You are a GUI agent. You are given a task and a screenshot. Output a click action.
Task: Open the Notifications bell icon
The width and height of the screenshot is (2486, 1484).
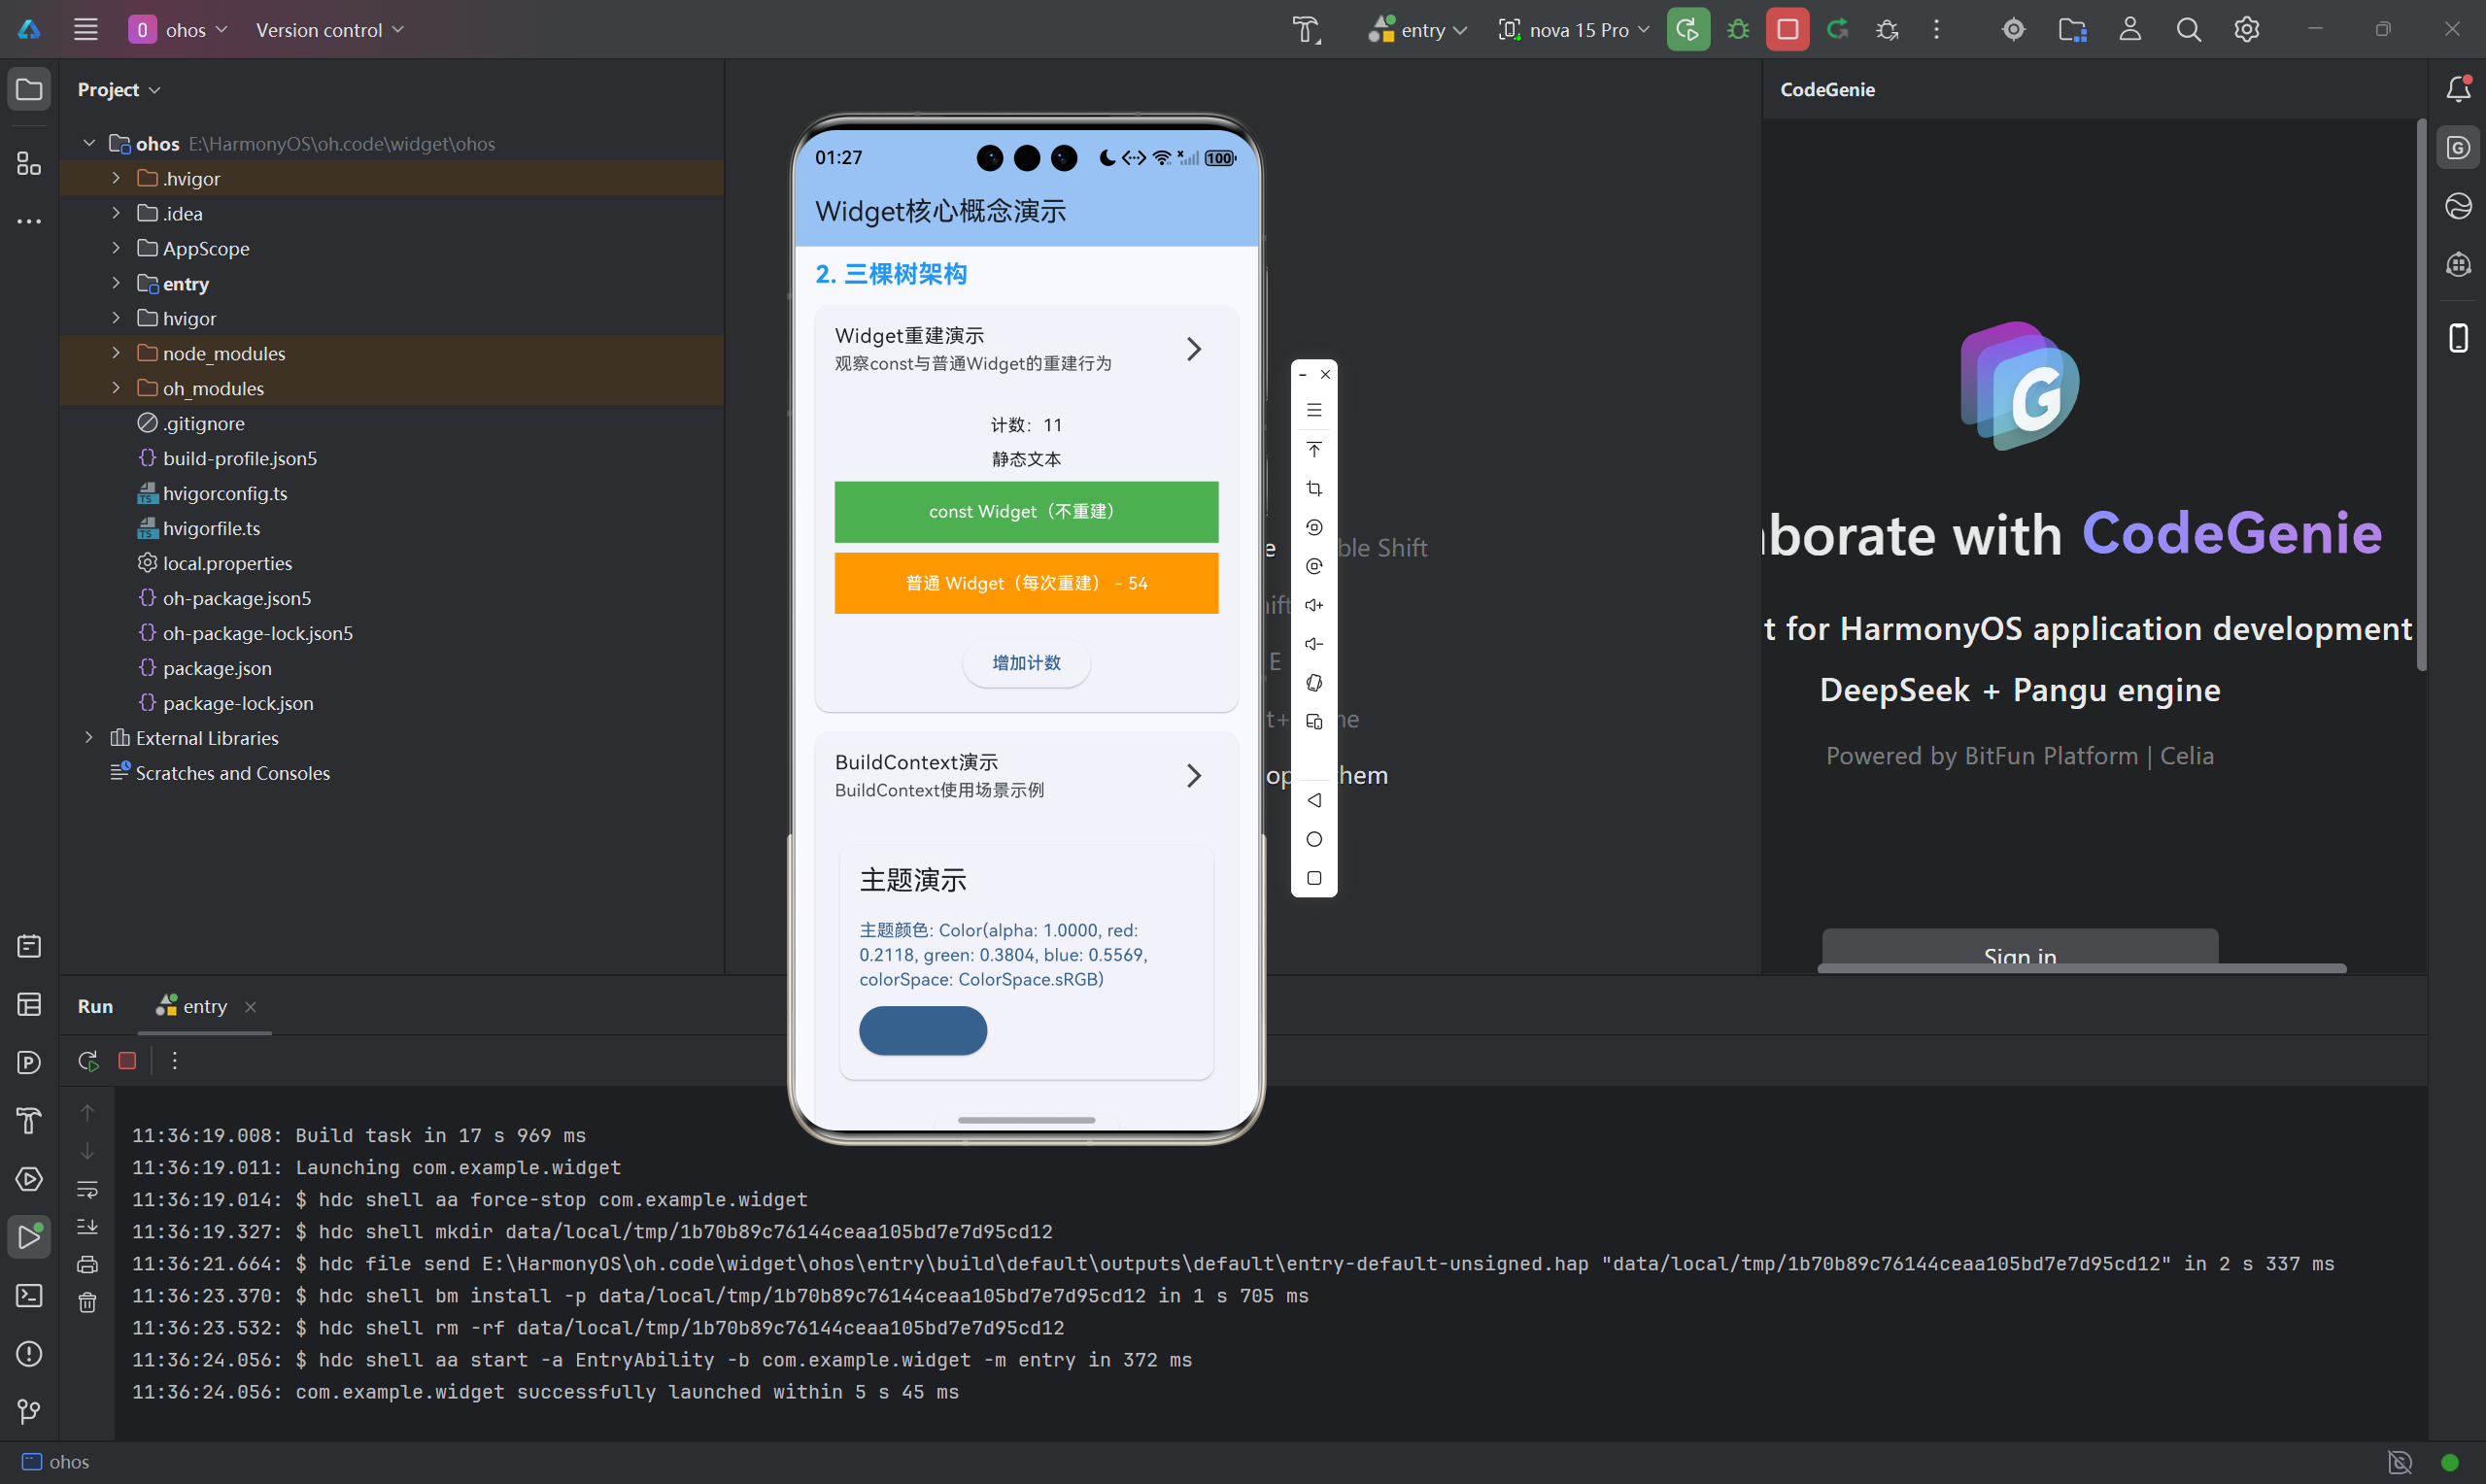[2458, 89]
